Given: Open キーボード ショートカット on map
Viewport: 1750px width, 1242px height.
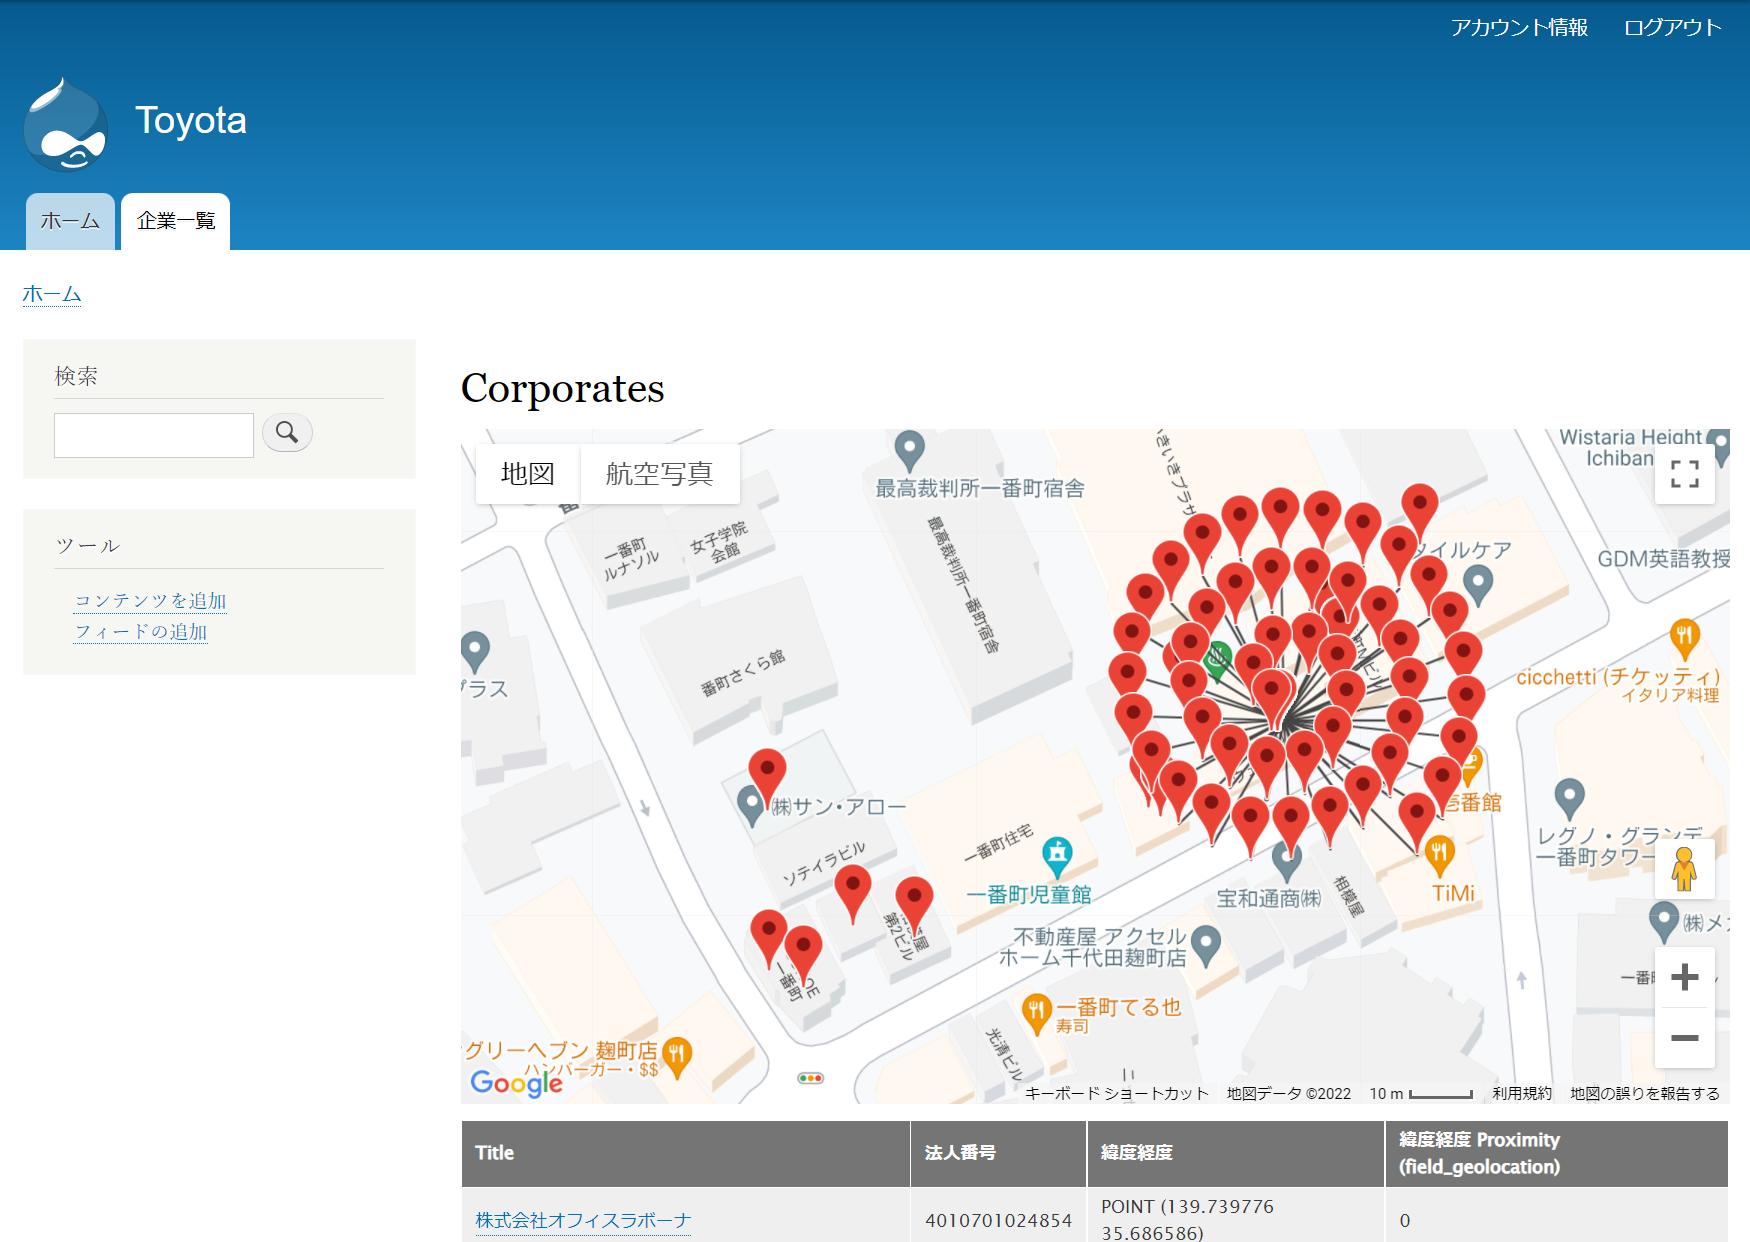Looking at the screenshot, I should [1117, 1093].
